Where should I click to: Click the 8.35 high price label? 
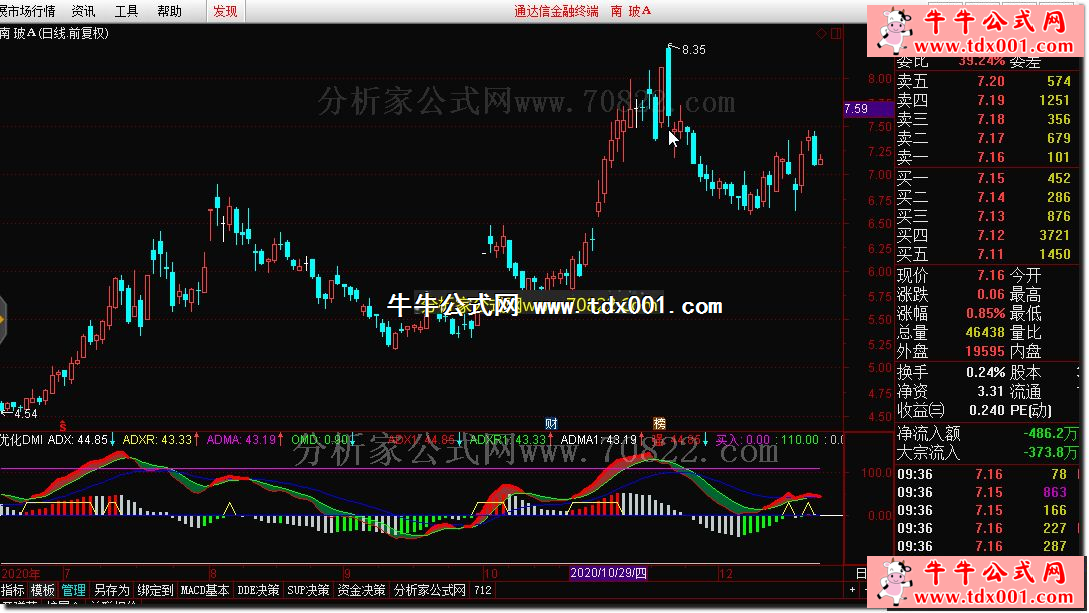pos(693,50)
